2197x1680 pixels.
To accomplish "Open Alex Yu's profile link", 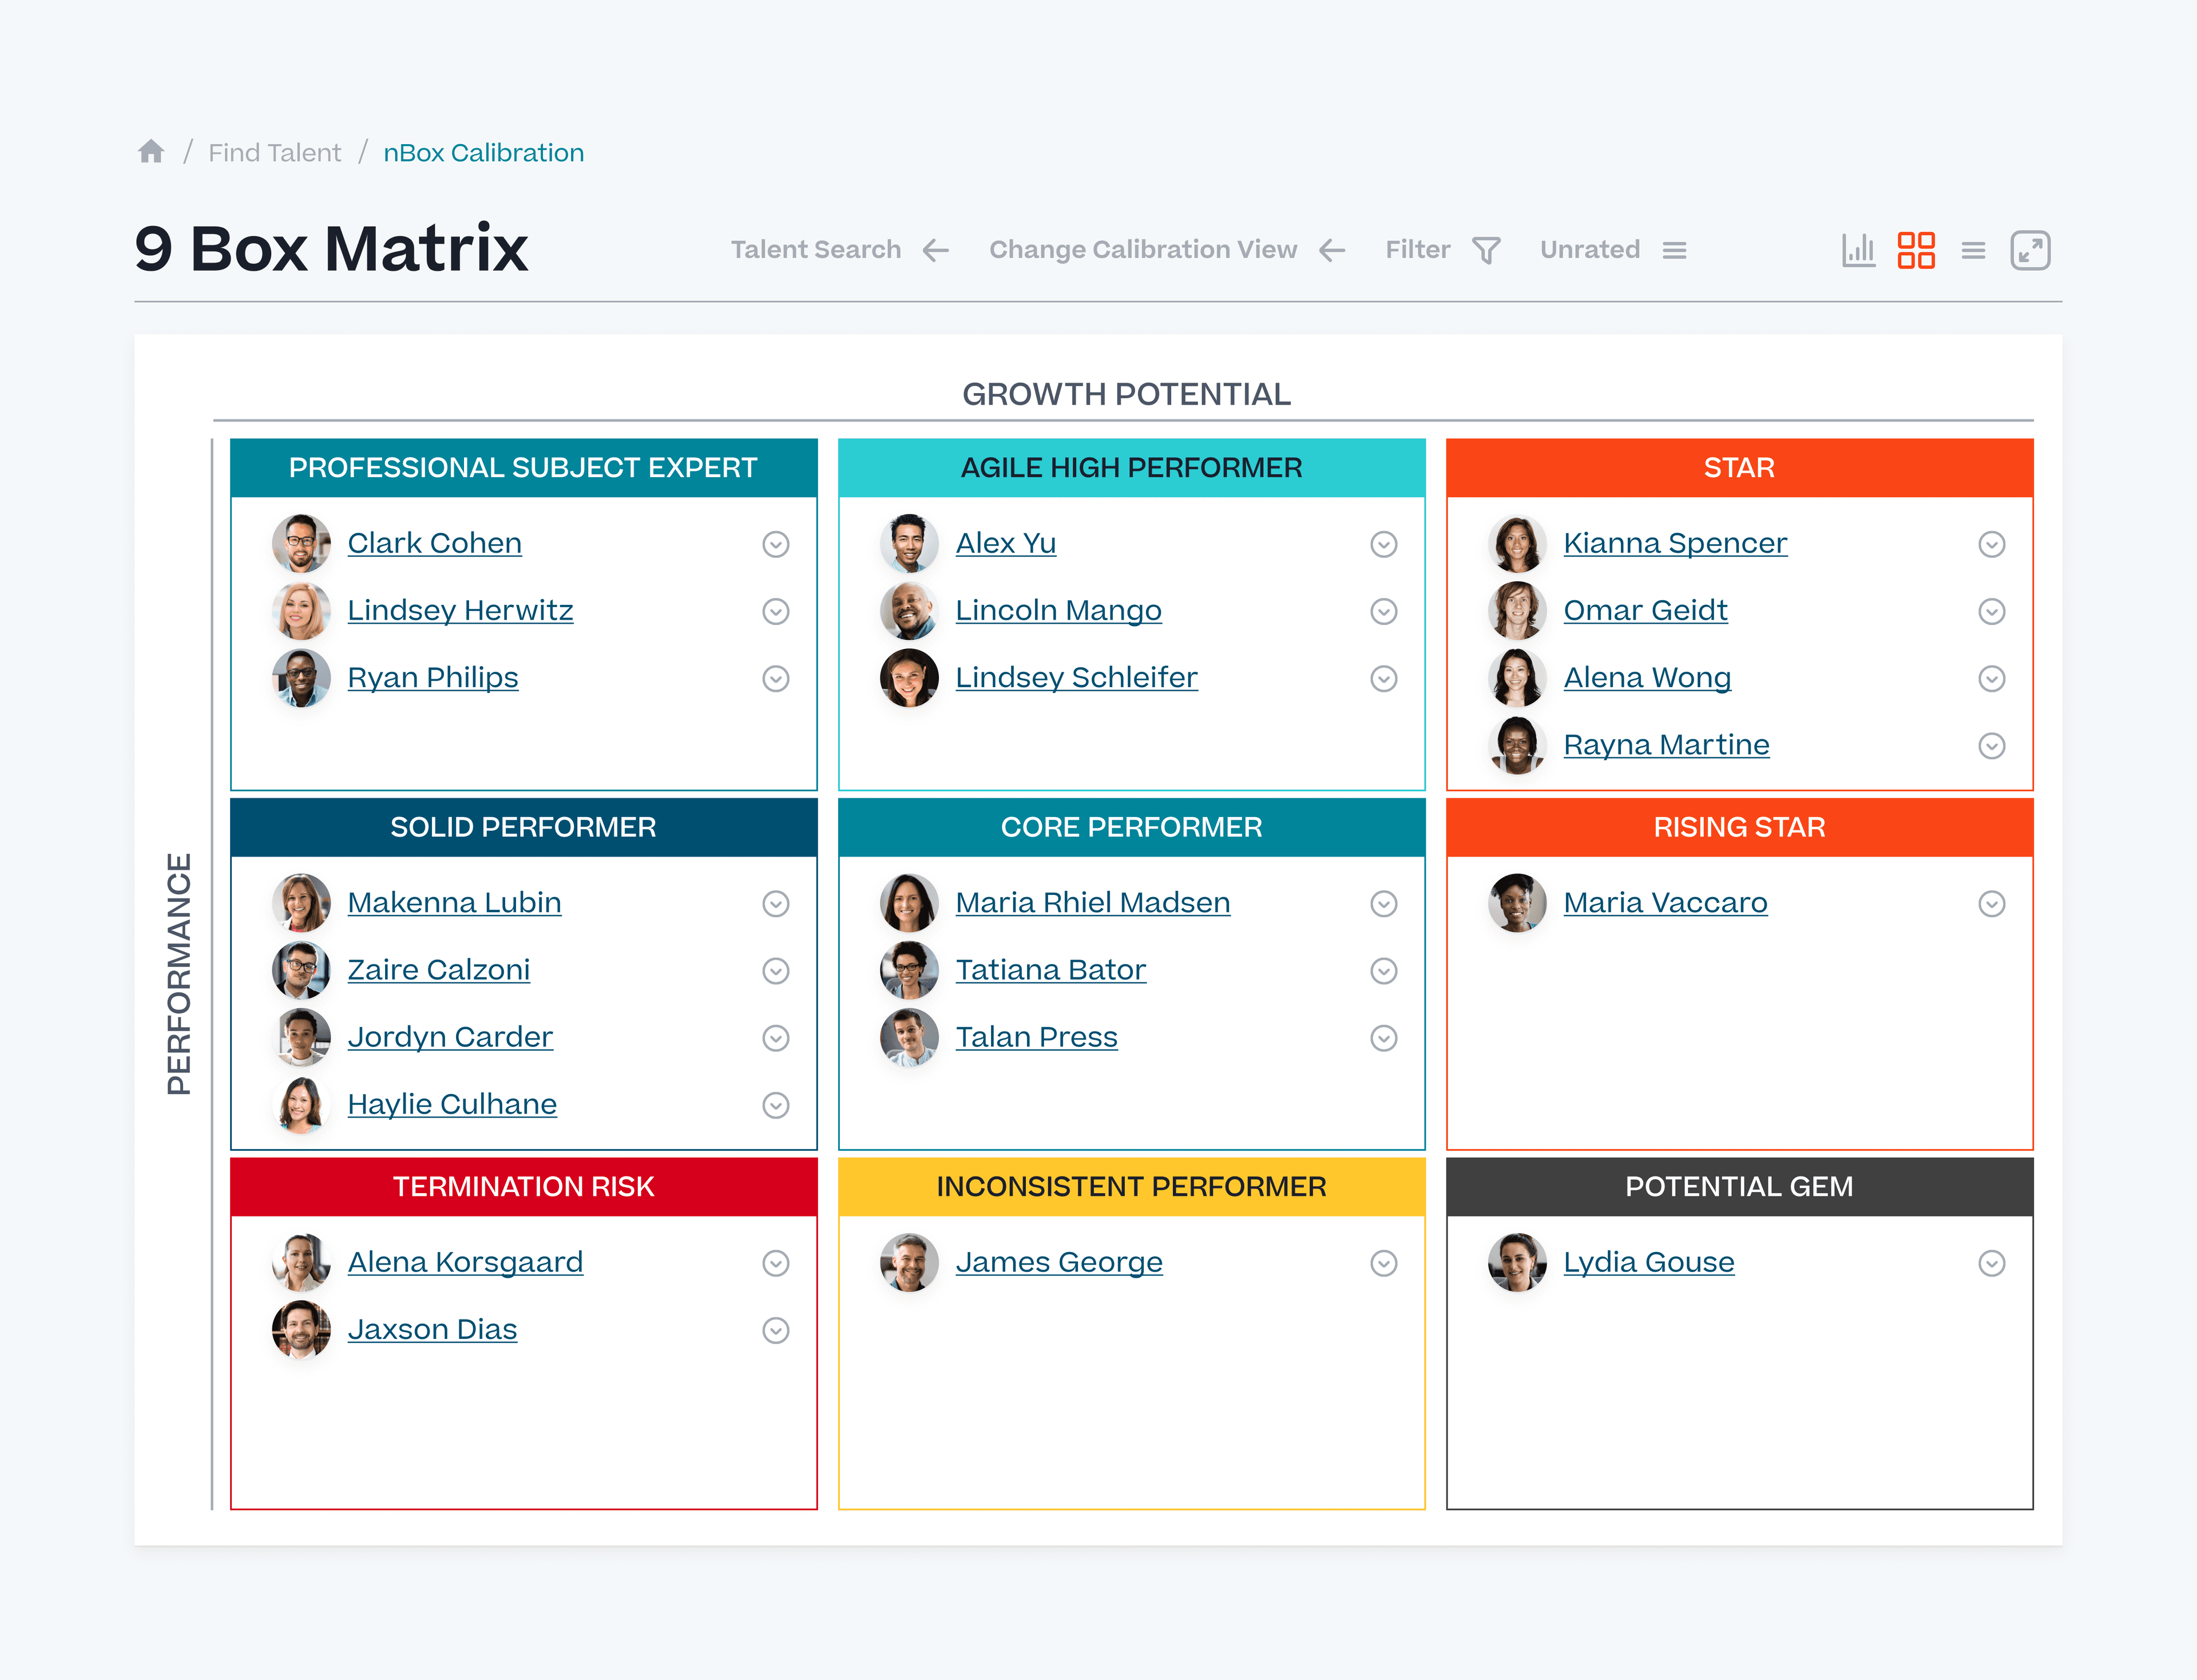I will coord(1005,543).
